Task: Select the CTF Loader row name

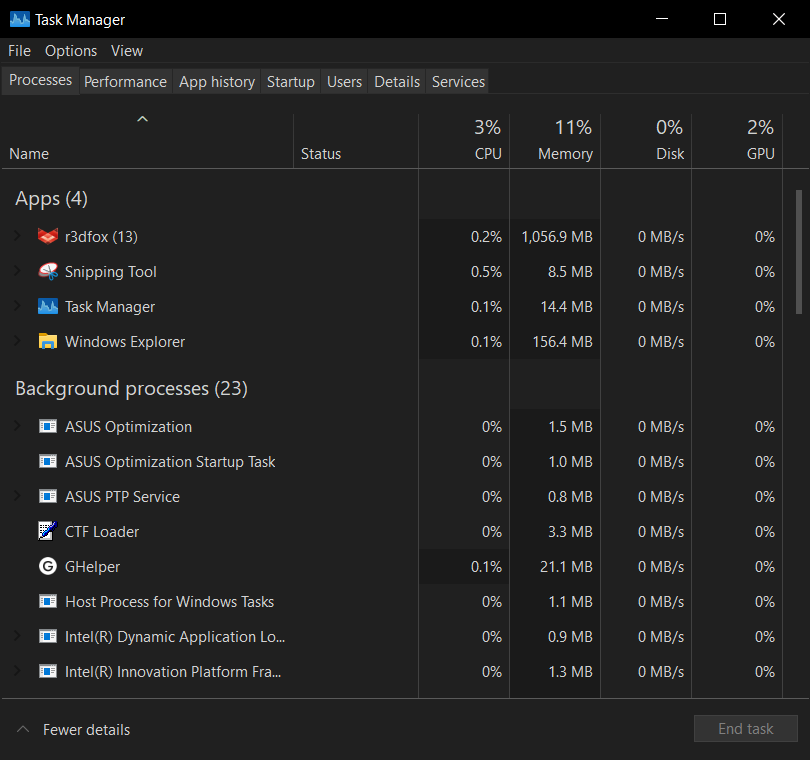Action: click(102, 532)
